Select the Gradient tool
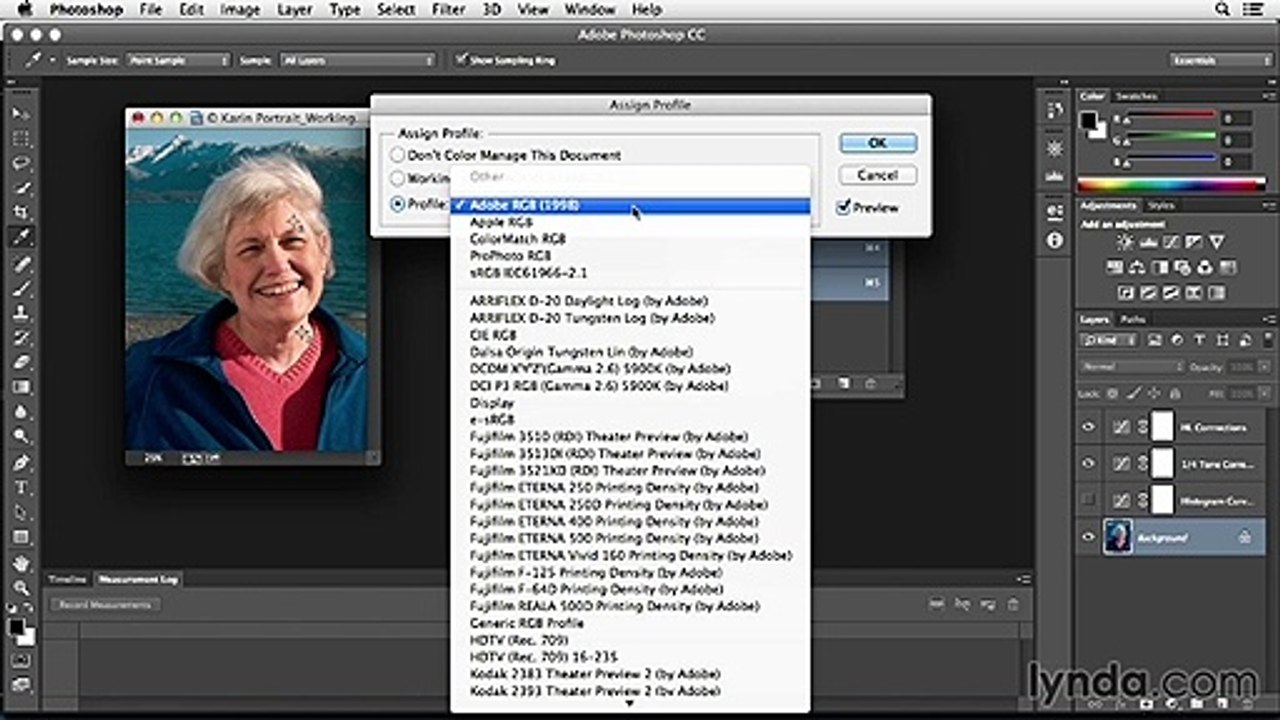The width and height of the screenshot is (1280, 720). [21, 387]
